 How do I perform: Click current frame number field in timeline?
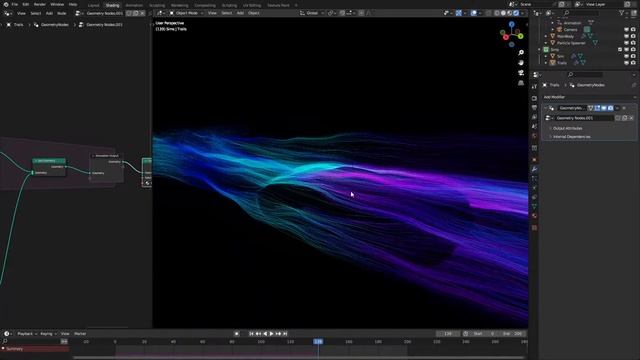448,334
